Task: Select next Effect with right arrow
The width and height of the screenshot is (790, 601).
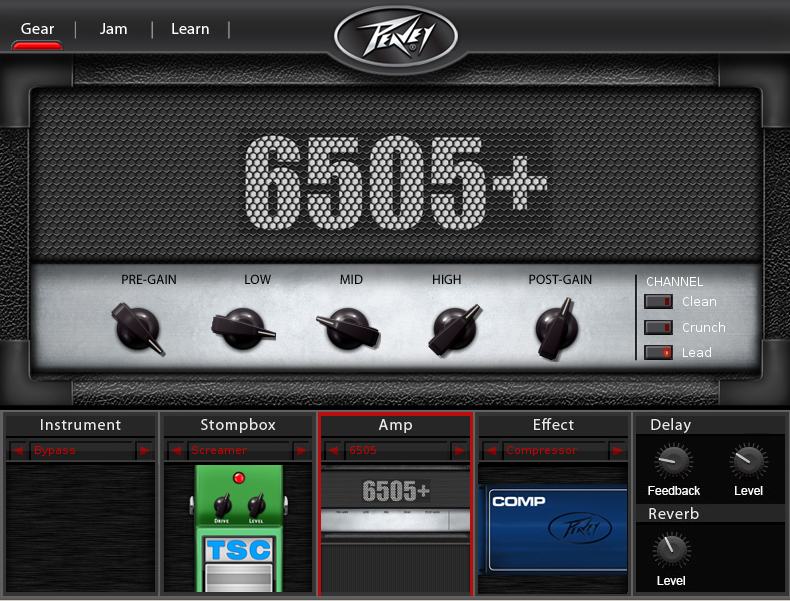Action: (617, 450)
